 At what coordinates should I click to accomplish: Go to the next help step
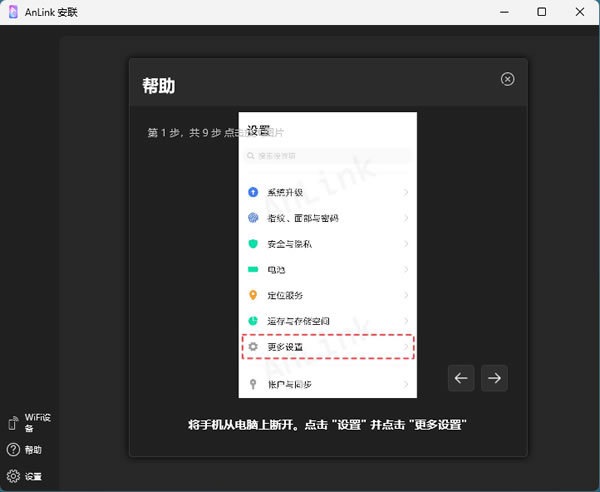[494, 378]
